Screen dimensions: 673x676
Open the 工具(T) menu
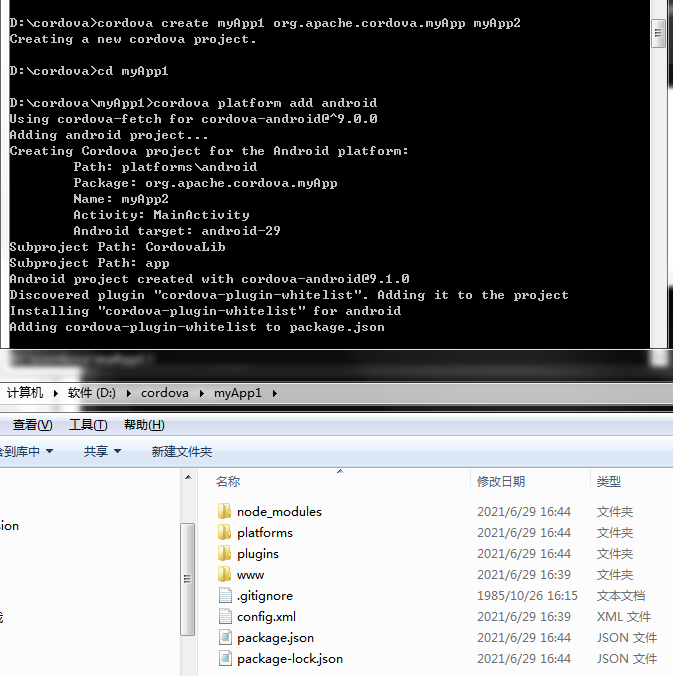88,425
